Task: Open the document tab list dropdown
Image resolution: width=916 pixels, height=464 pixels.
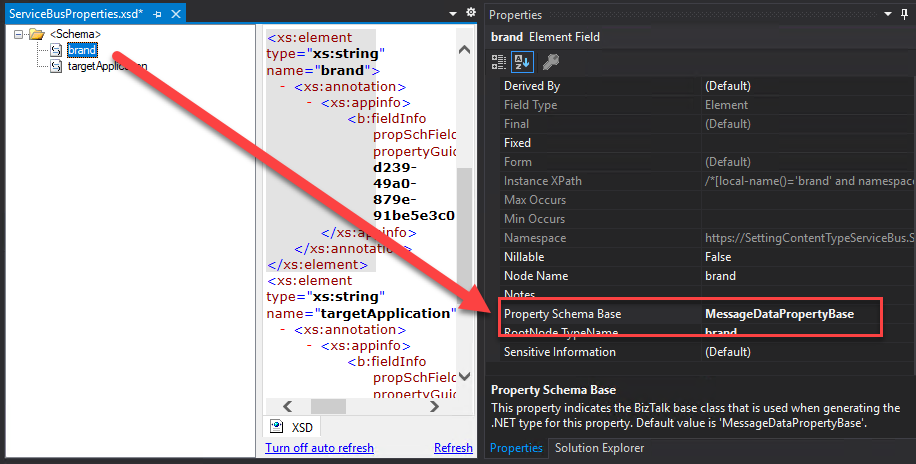Action: pos(452,13)
